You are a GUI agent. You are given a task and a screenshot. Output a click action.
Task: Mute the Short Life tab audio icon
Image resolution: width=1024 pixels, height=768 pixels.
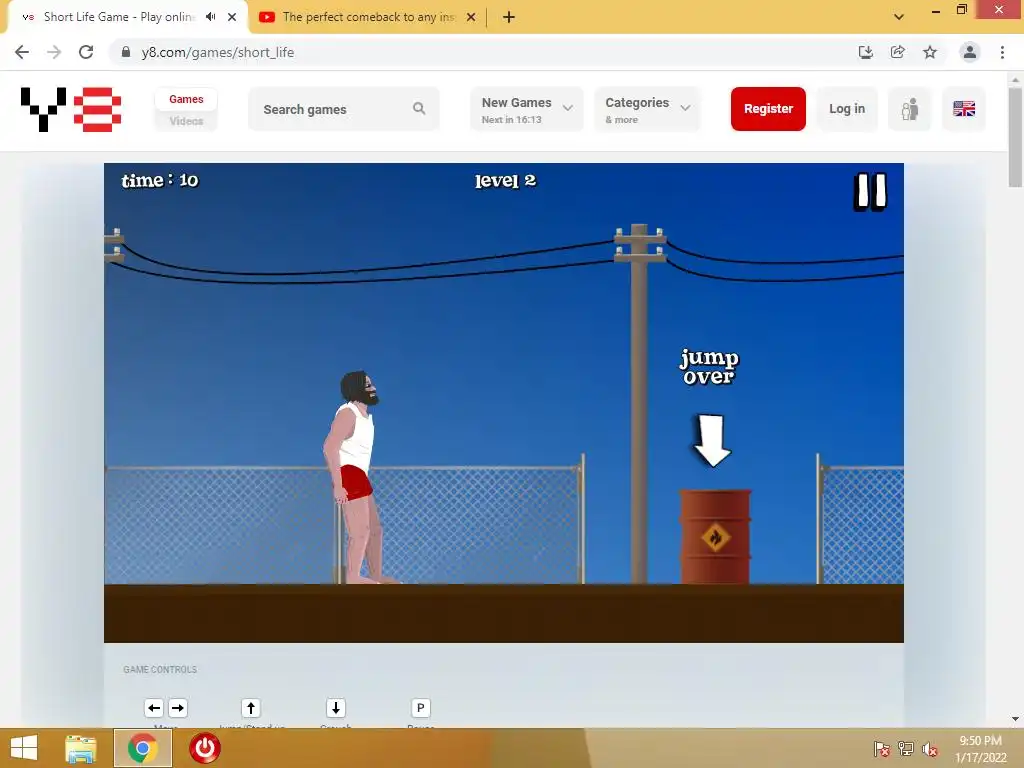(210, 17)
